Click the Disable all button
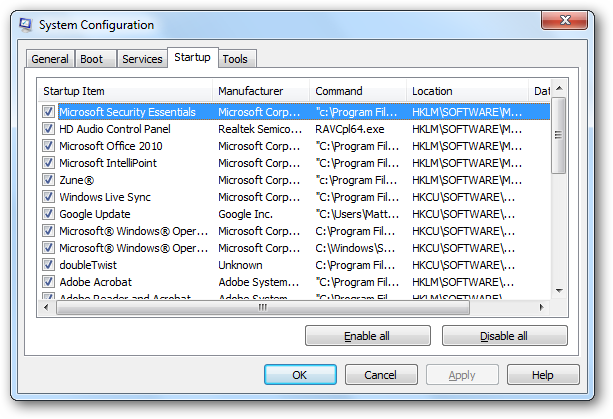 [504, 336]
